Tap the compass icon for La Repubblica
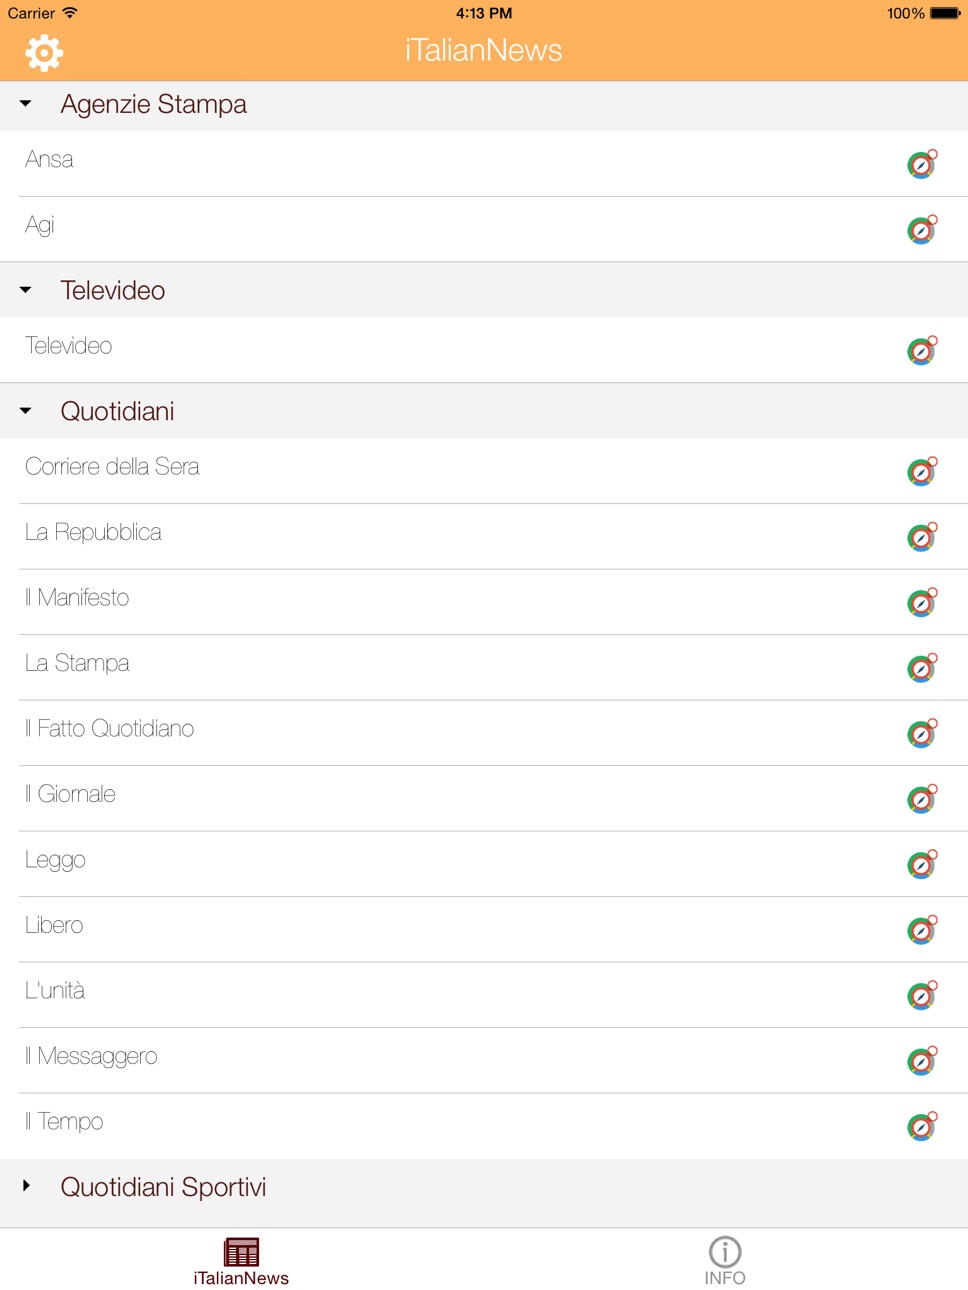The width and height of the screenshot is (968, 1290). pos(922,537)
